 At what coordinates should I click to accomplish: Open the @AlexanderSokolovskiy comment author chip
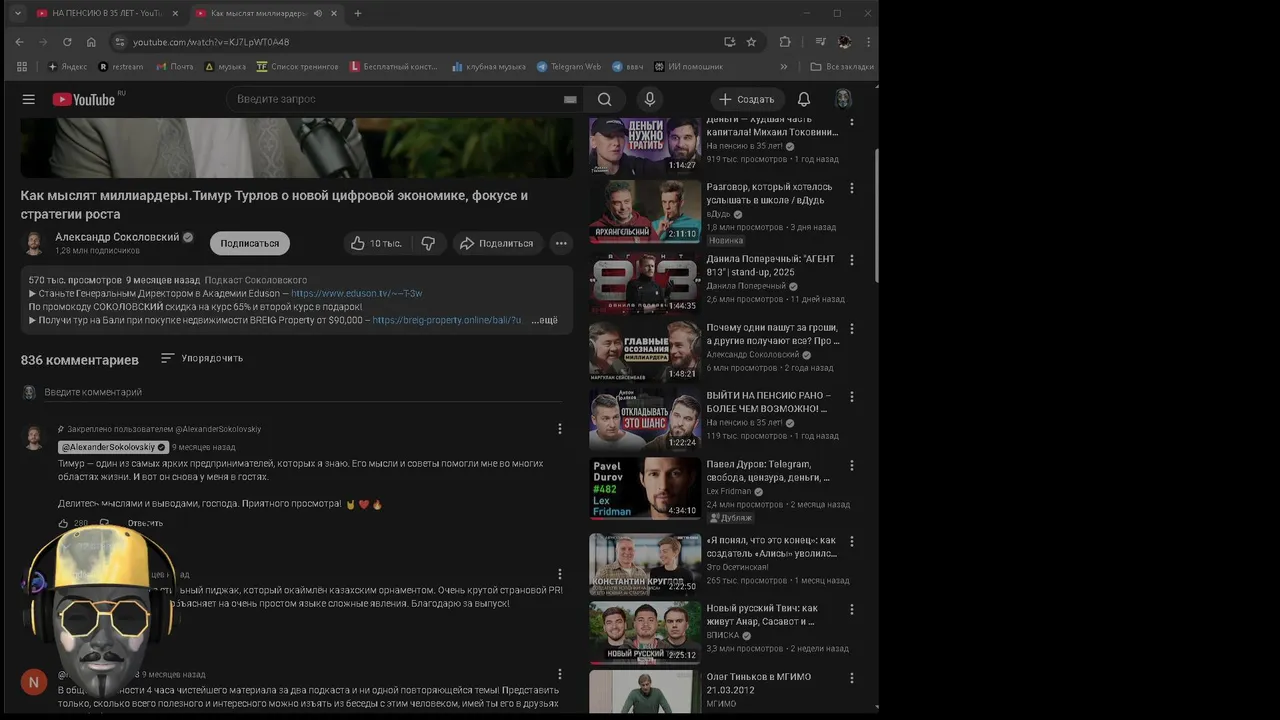click(x=113, y=447)
